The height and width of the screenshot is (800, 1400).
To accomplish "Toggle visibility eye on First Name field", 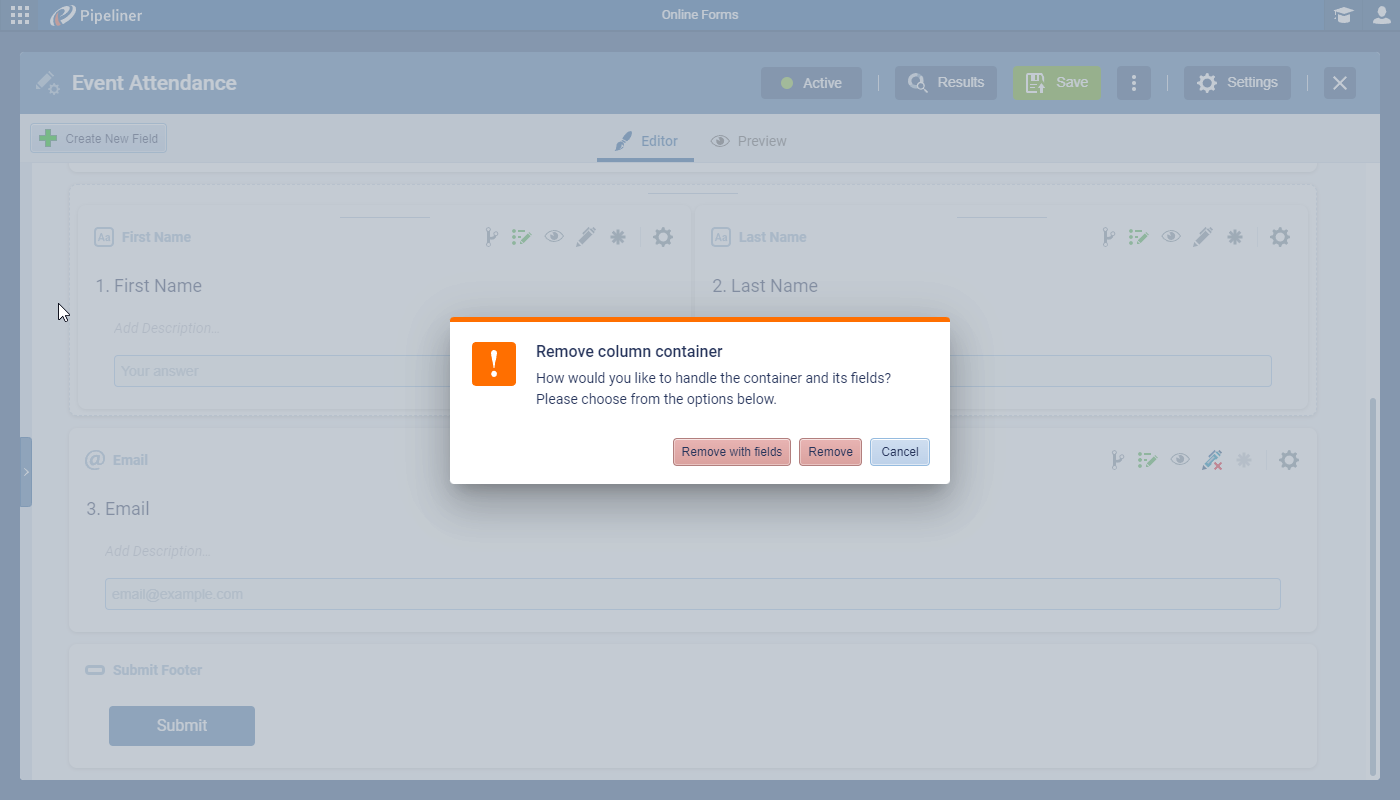I will coord(554,237).
